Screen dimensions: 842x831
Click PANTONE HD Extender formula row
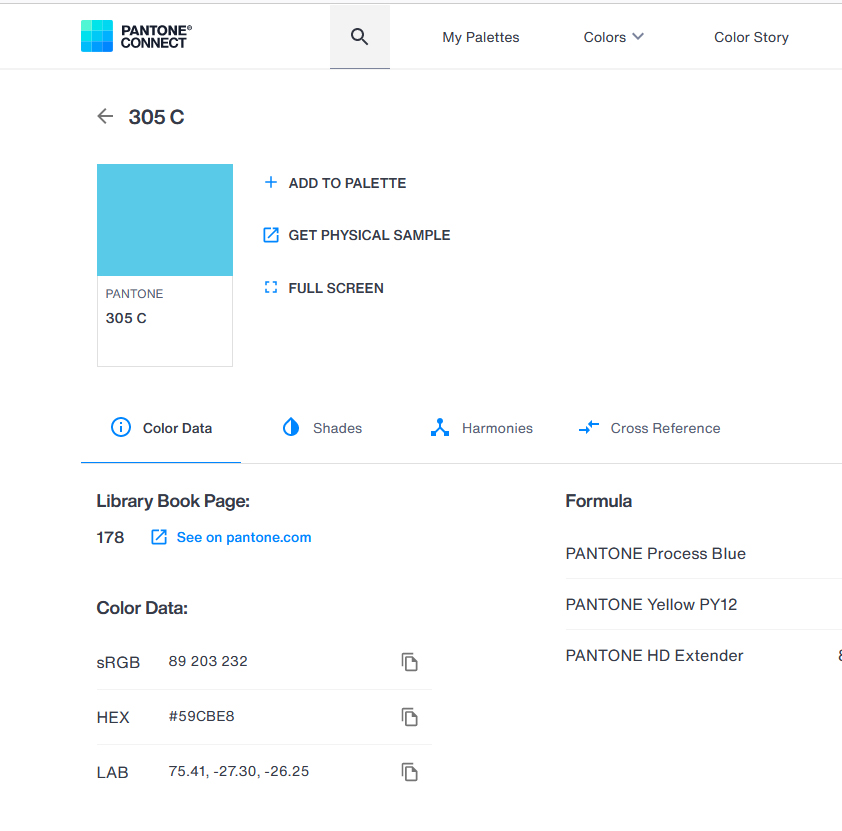(x=703, y=655)
